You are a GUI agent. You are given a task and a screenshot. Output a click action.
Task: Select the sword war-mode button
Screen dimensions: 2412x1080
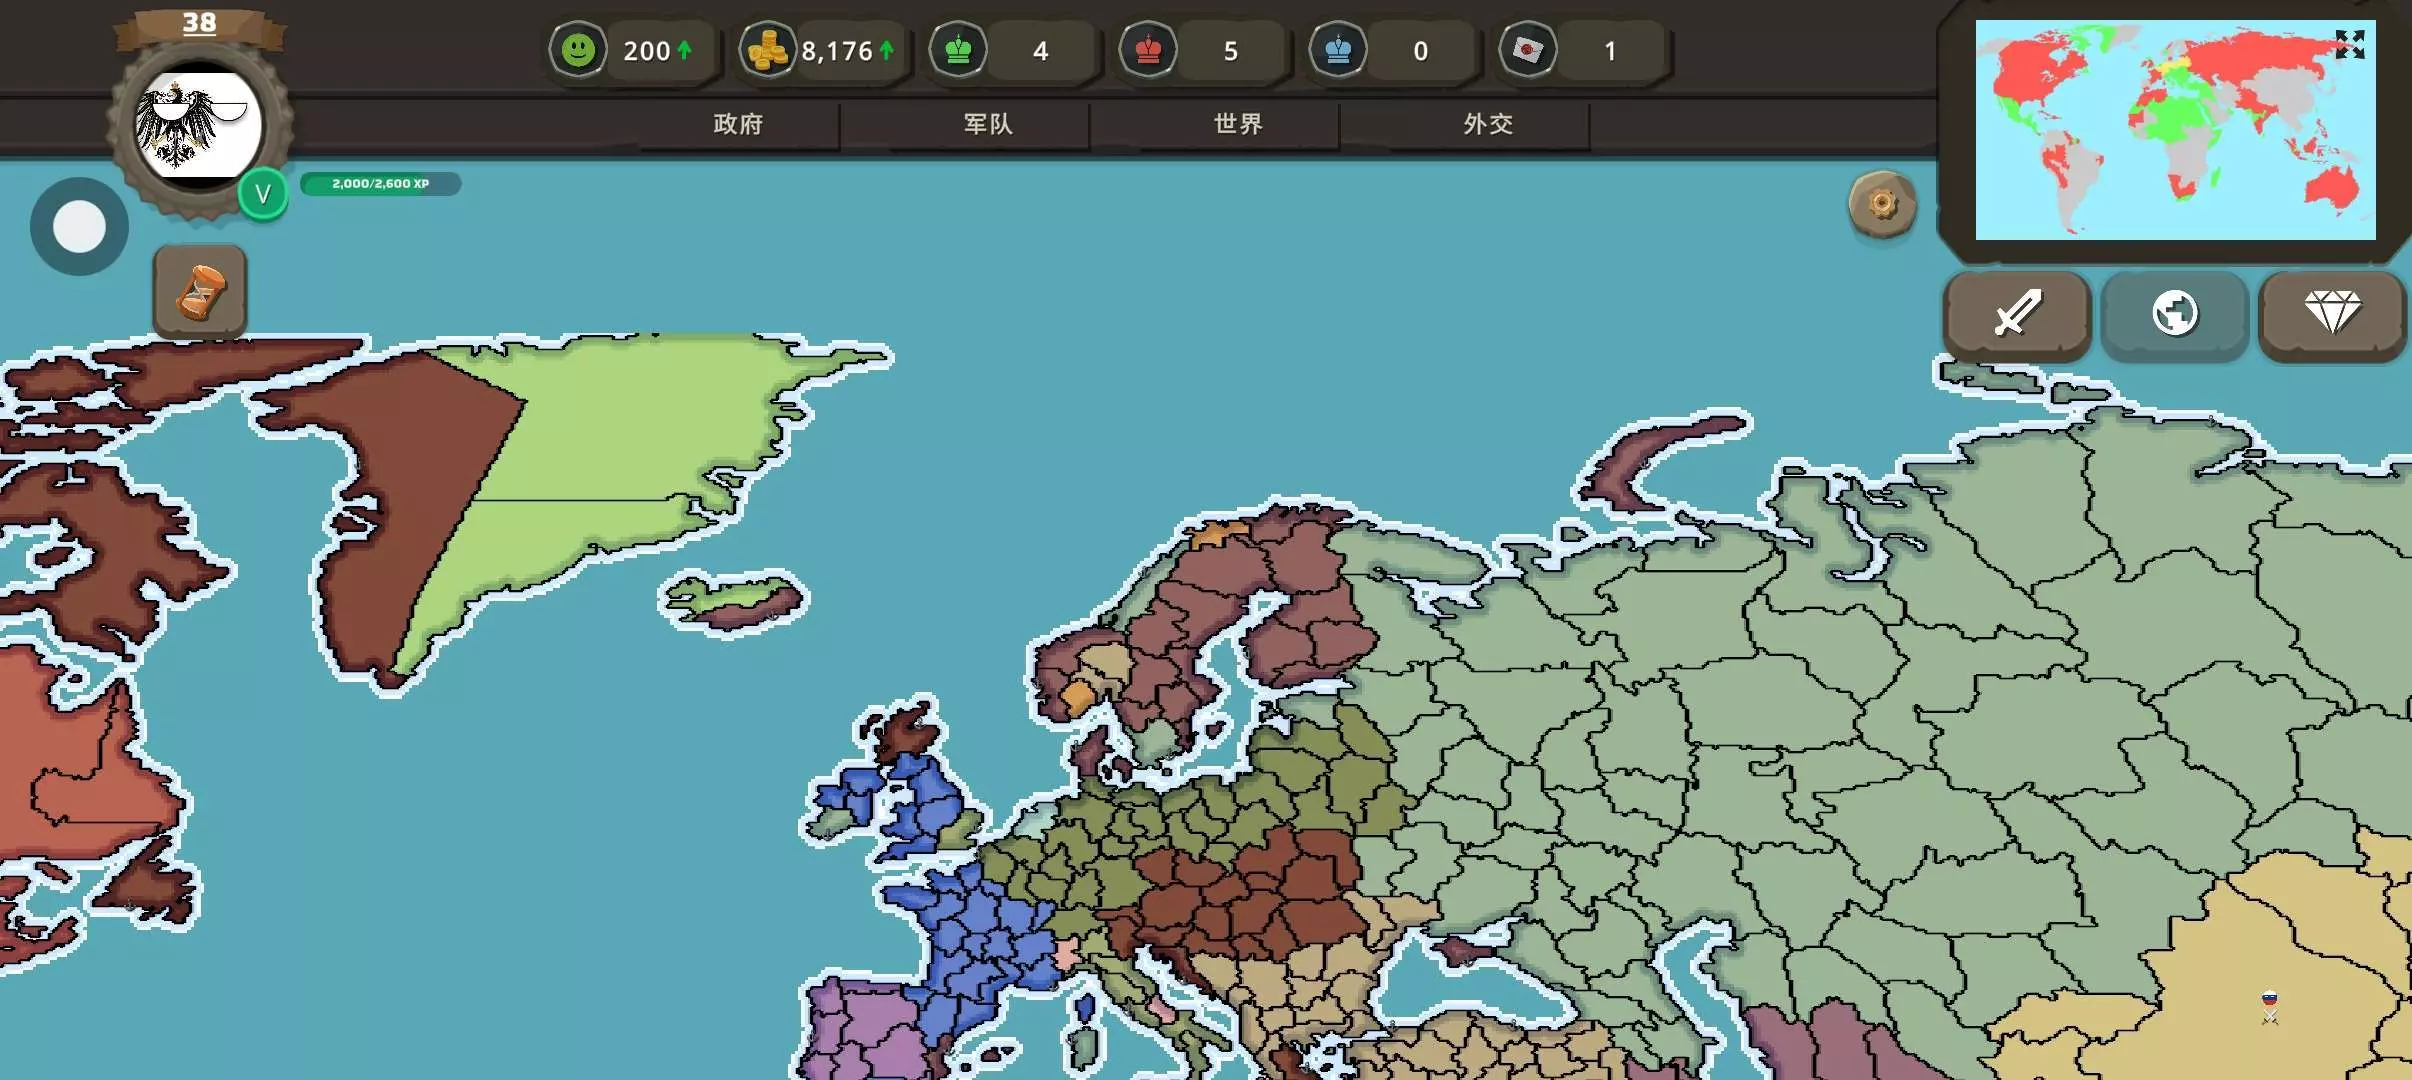2017,314
